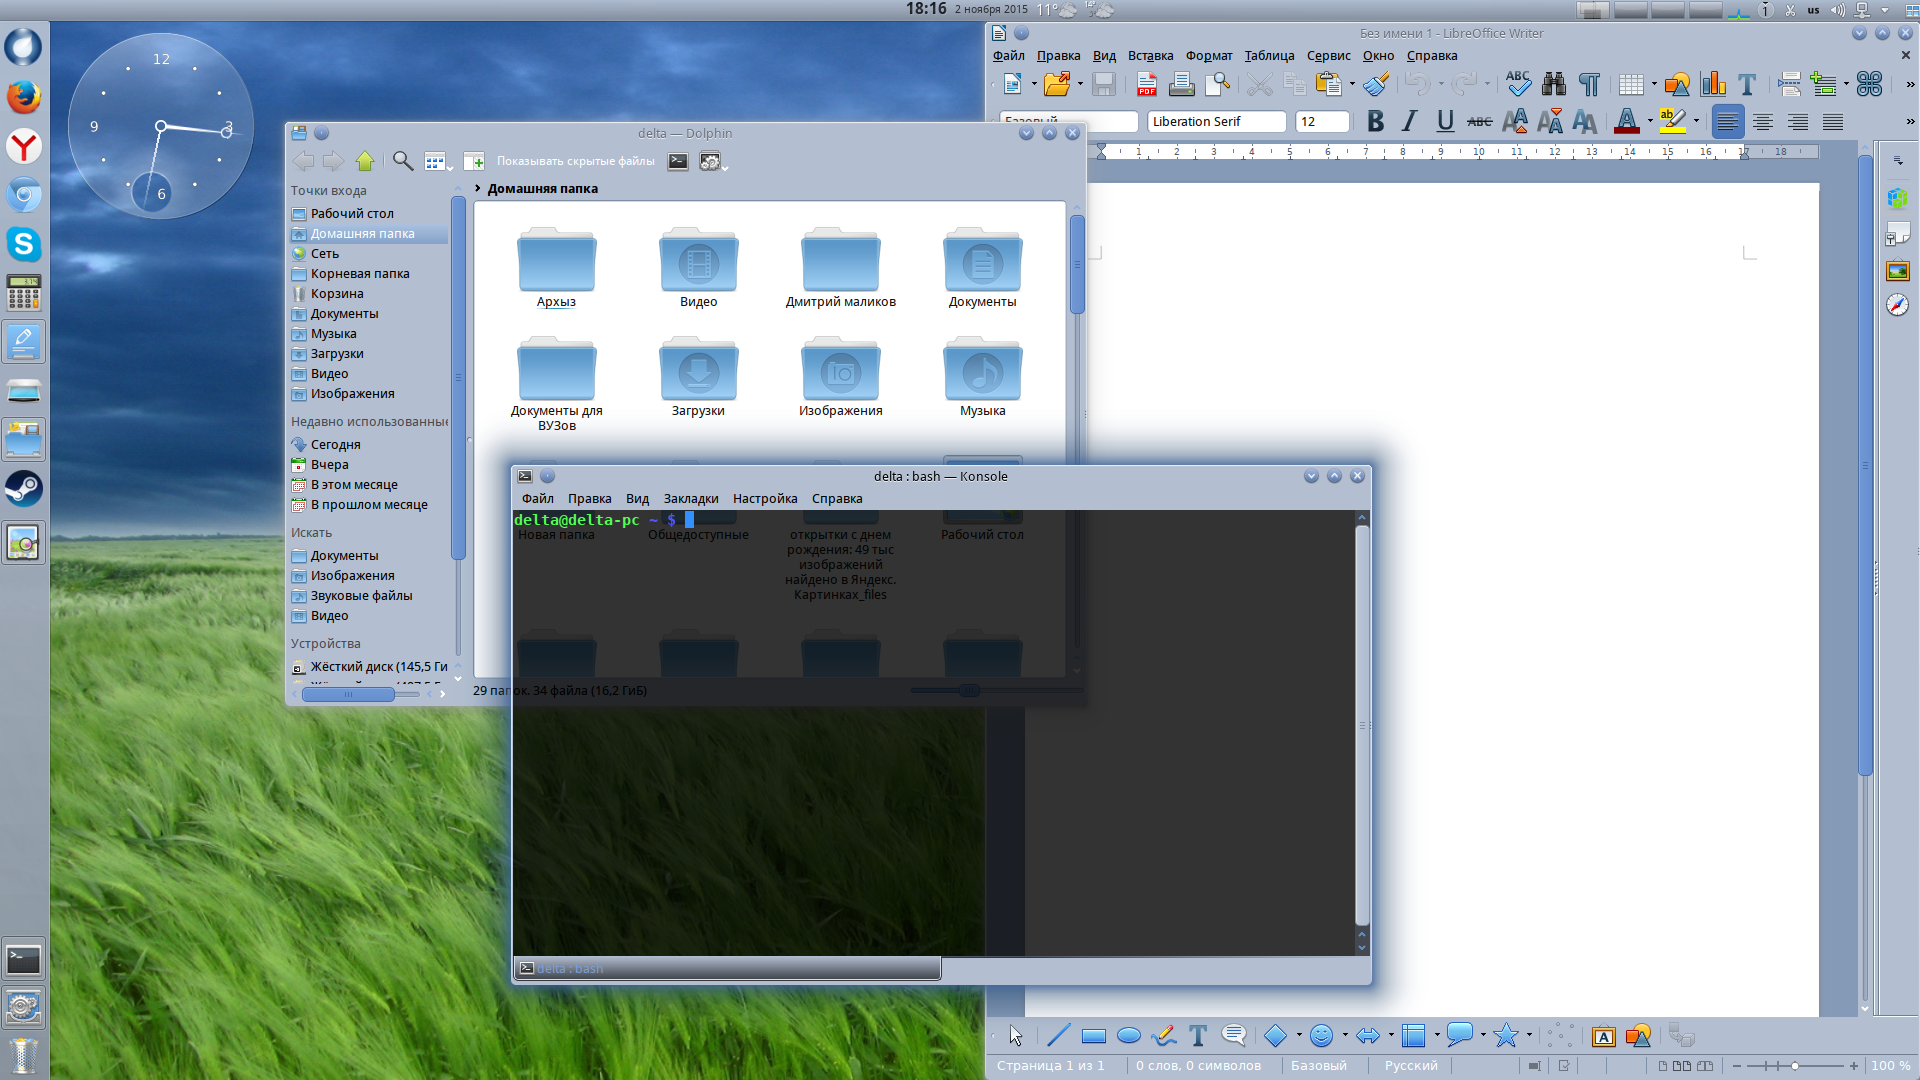The height and width of the screenshot is (1080, 1920).
Task: Open the Формат menu in Writer
Action: tap(1208, 56)
